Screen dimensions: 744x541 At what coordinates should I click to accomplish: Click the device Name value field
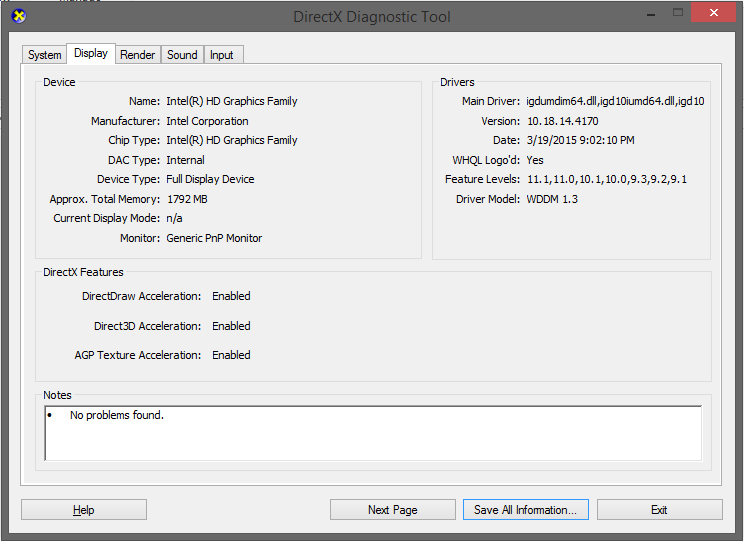pos(232,101)
